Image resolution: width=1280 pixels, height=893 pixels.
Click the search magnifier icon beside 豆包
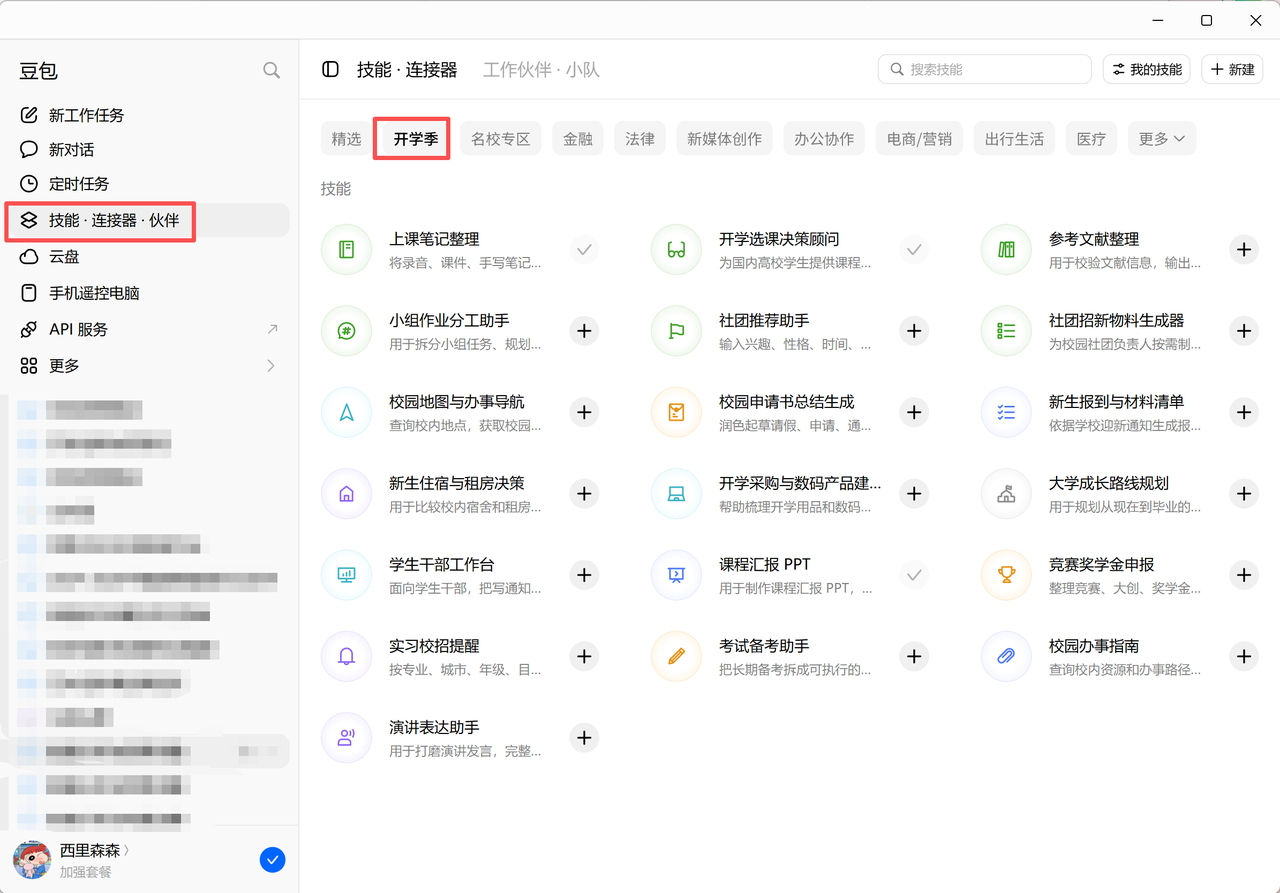pyautogui.click(x=271, y=70)
